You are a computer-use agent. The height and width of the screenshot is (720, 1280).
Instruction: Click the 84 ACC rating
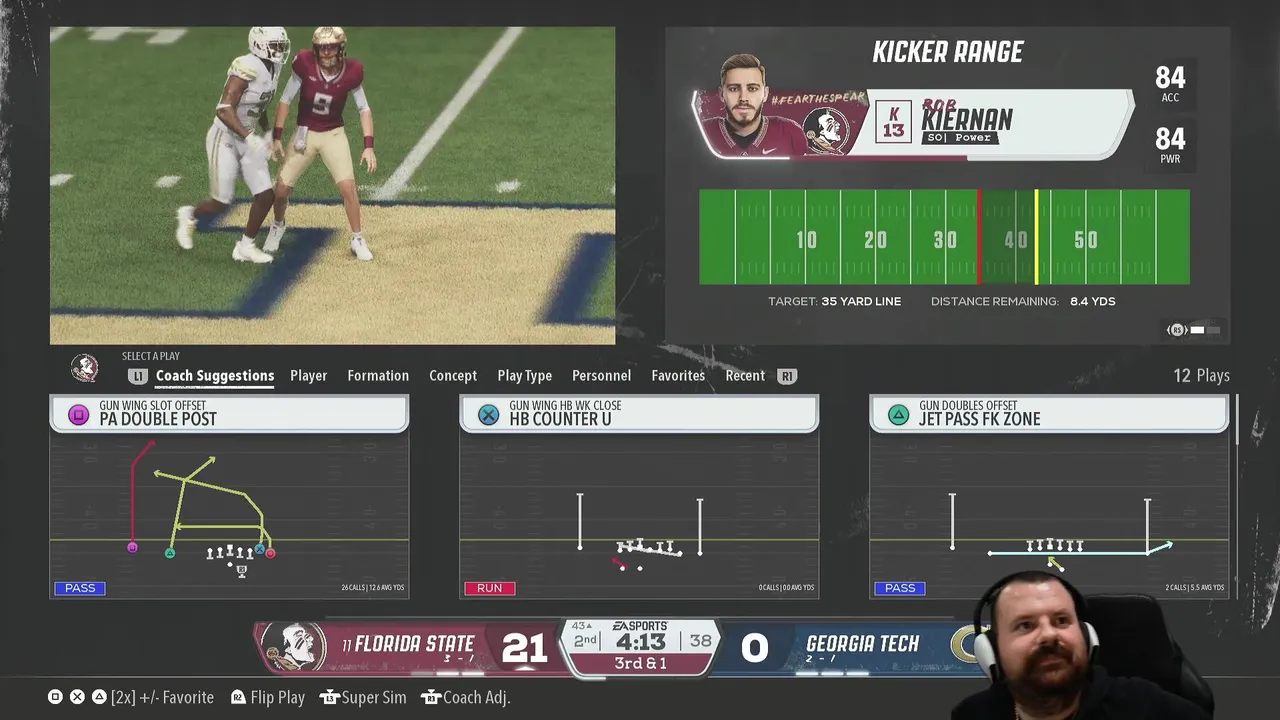(1170, 84)
